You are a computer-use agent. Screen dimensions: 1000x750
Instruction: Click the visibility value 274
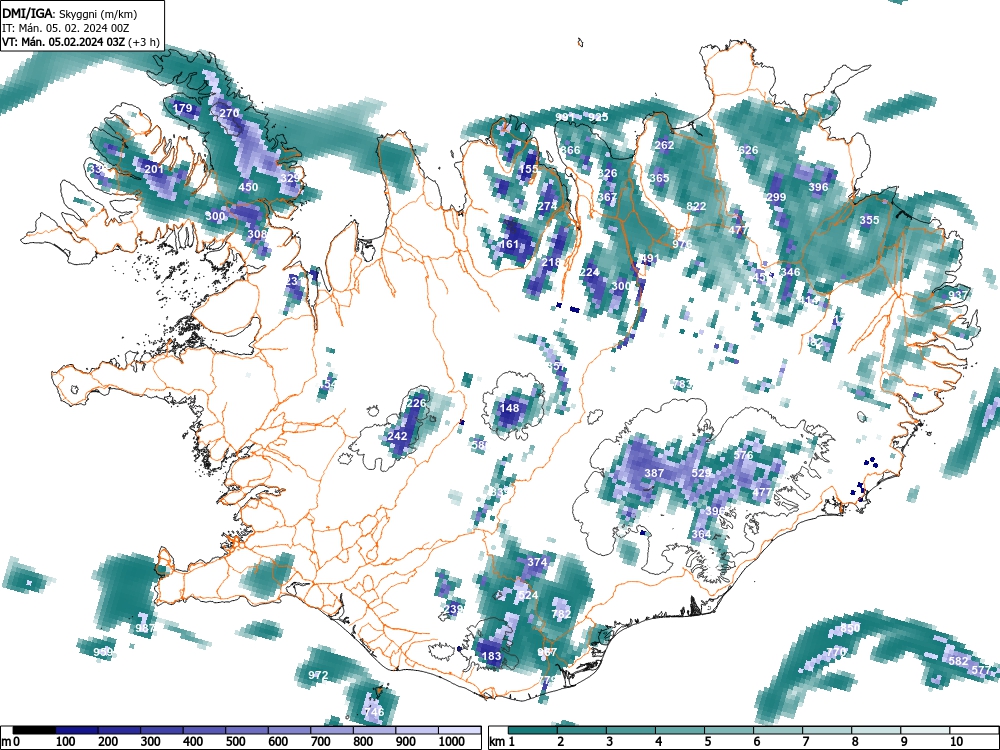pos(547,206)
